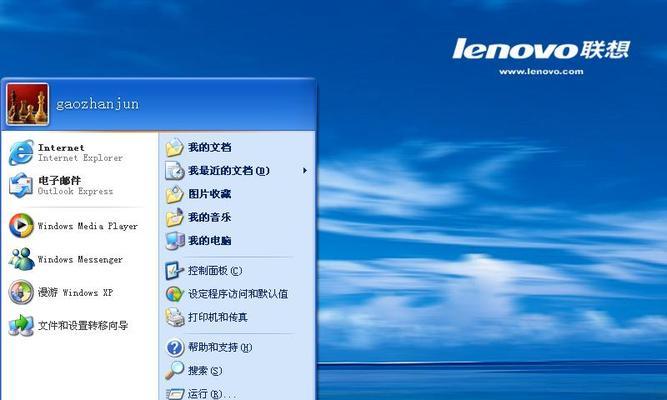Viewport: 667px width, 400px height.
Task: Click the 搜索 magnifier icon
Action: tap(174, 371)
